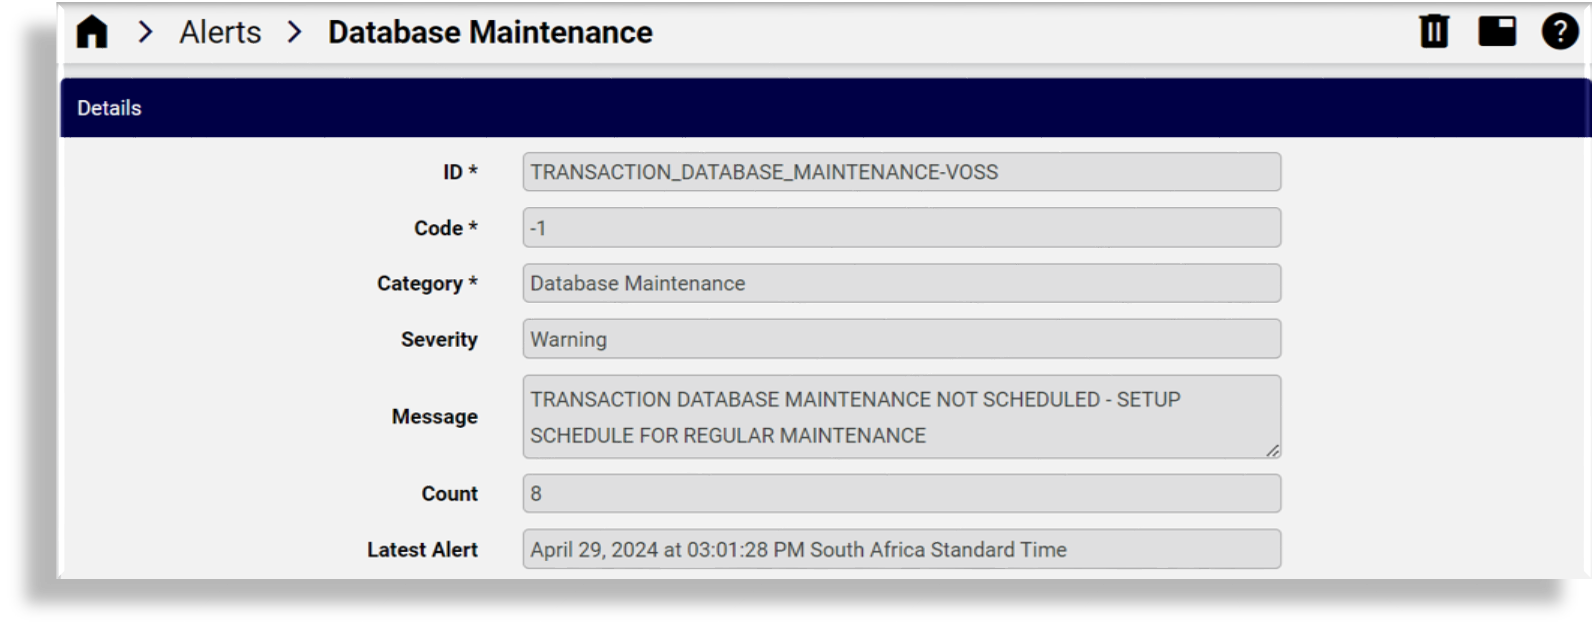Screen dimensions: 1594x629
Task: Click the Message textarea resize handle
Action: [x=1272, y=452]
